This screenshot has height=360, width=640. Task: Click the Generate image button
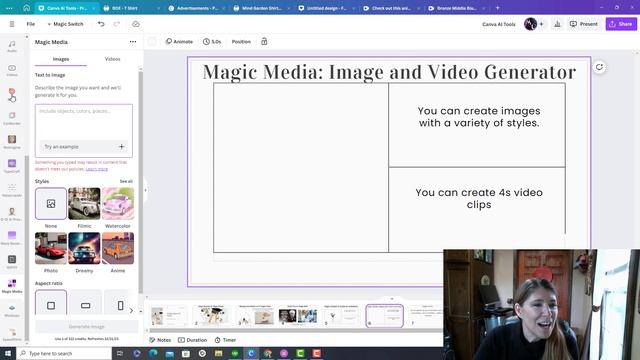pyautogui.click(x=87, y=327)
